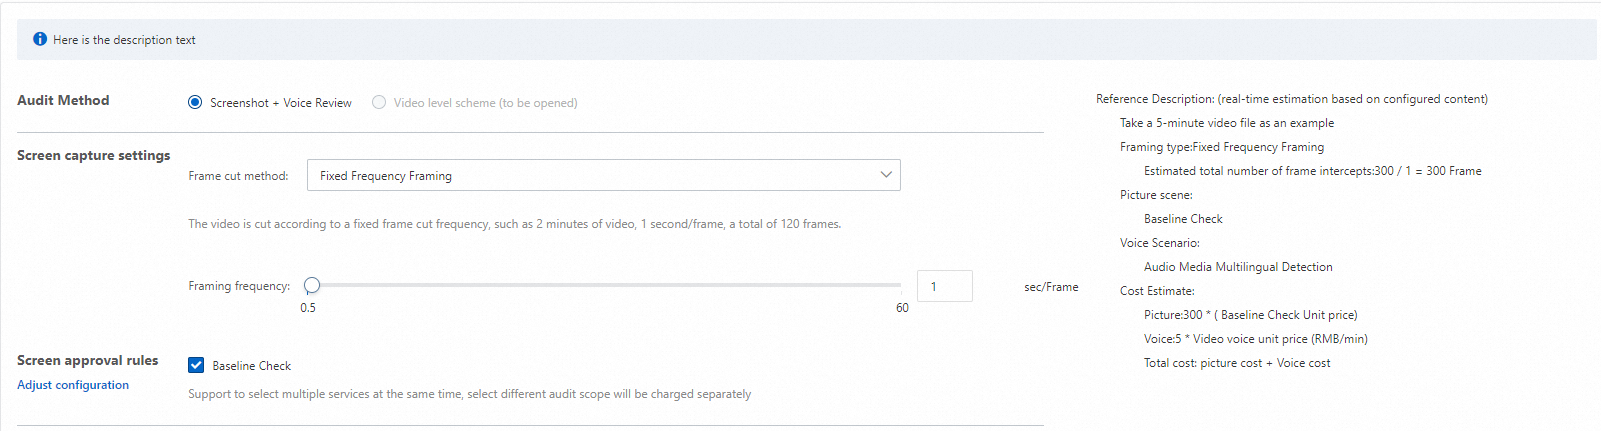Click the chevron arrow of the frame cut dropdown
The image size is (1601, 431).
886,175
